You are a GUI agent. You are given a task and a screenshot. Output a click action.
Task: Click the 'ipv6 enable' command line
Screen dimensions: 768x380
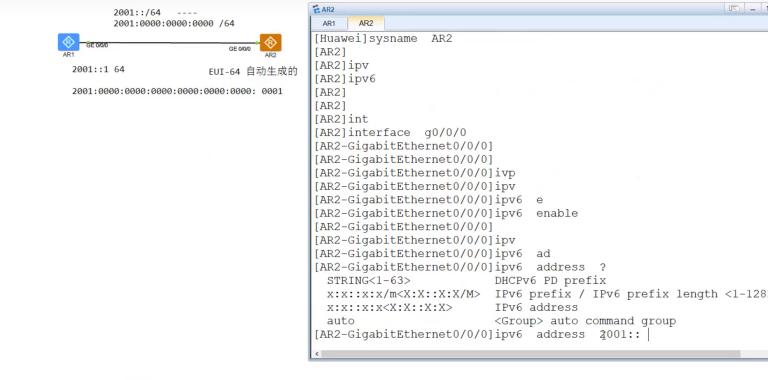(x=446, y=214)
